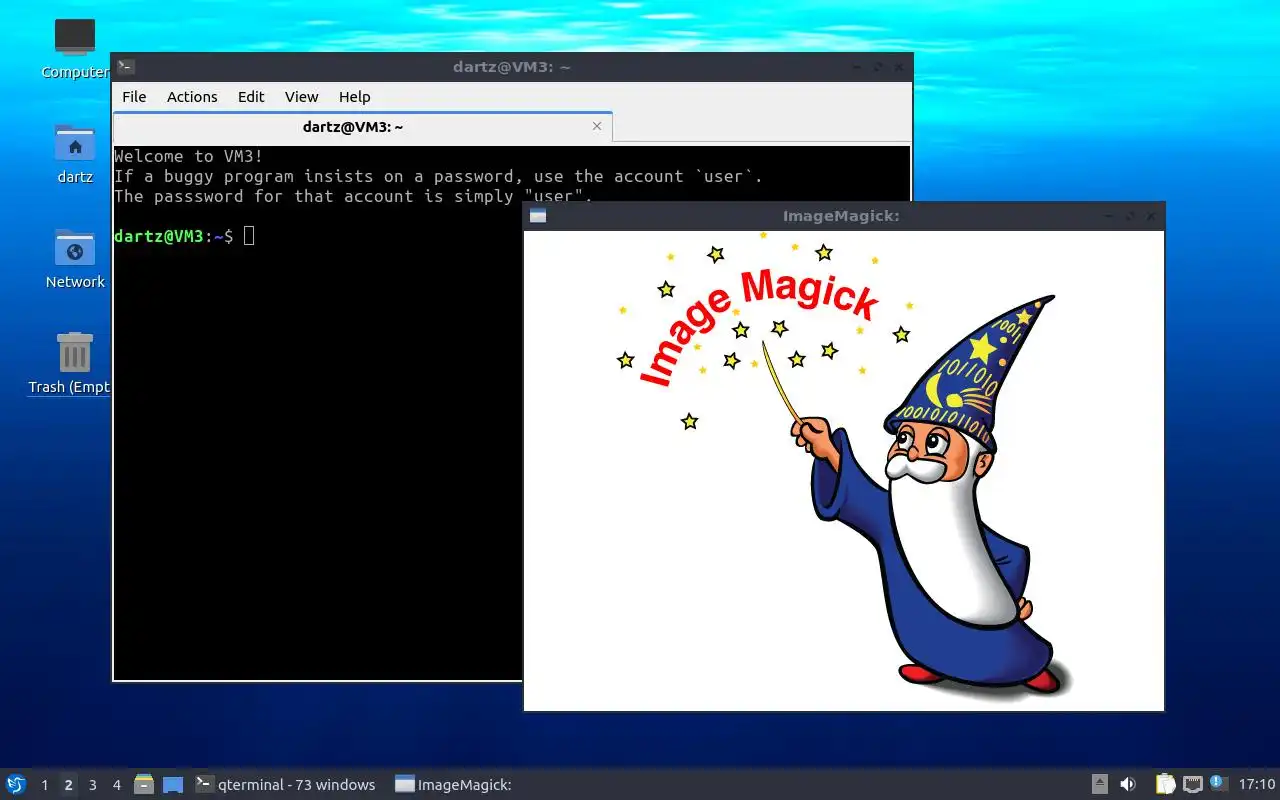
Task: Click the ImageMagick window icon in titlebar
Action: pyautogui.click(x=538, y=216)
